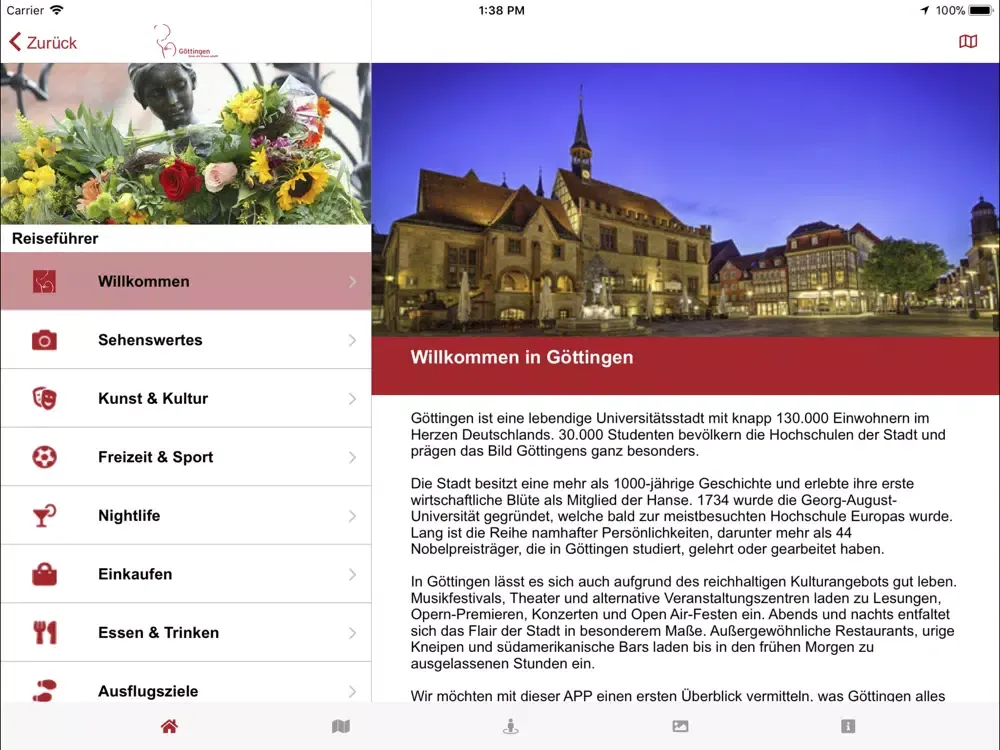The image size is (1000, 750).
Task: Open the info tab in bottom bar
Action: coord(848,726)
